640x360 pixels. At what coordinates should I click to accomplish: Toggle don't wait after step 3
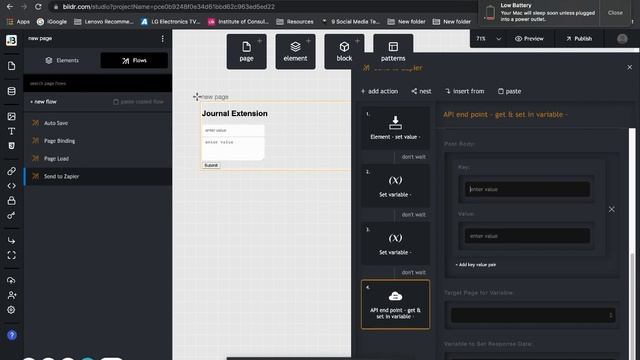[x=413, y=273]
